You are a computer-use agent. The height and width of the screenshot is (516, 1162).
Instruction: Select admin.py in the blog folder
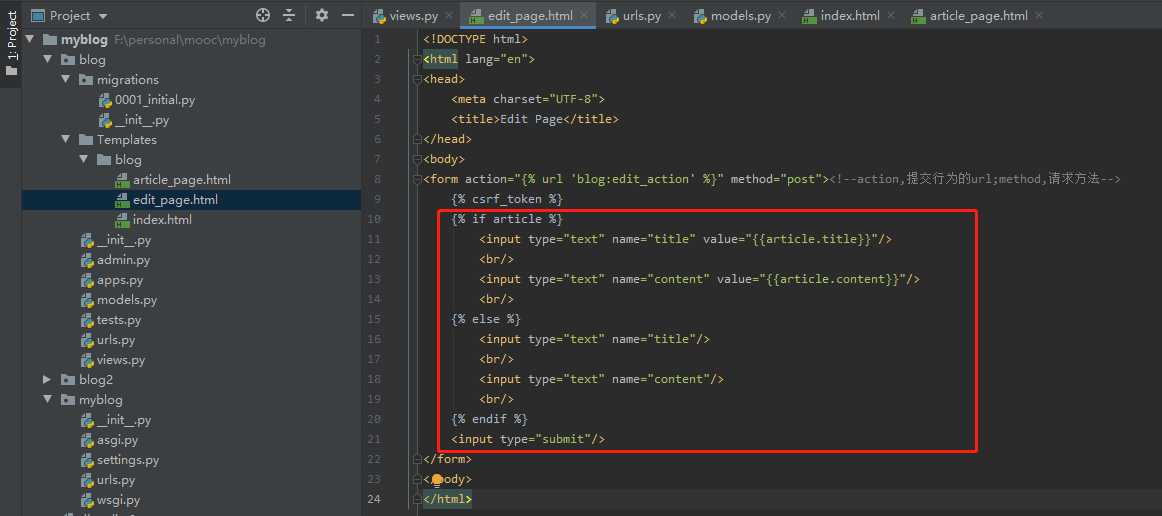(123, 259)
